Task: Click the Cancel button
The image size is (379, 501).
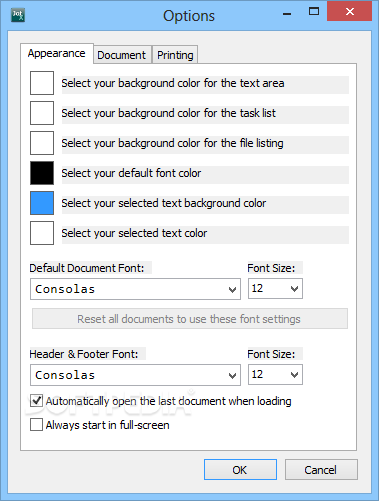Action: coord(321,470)
